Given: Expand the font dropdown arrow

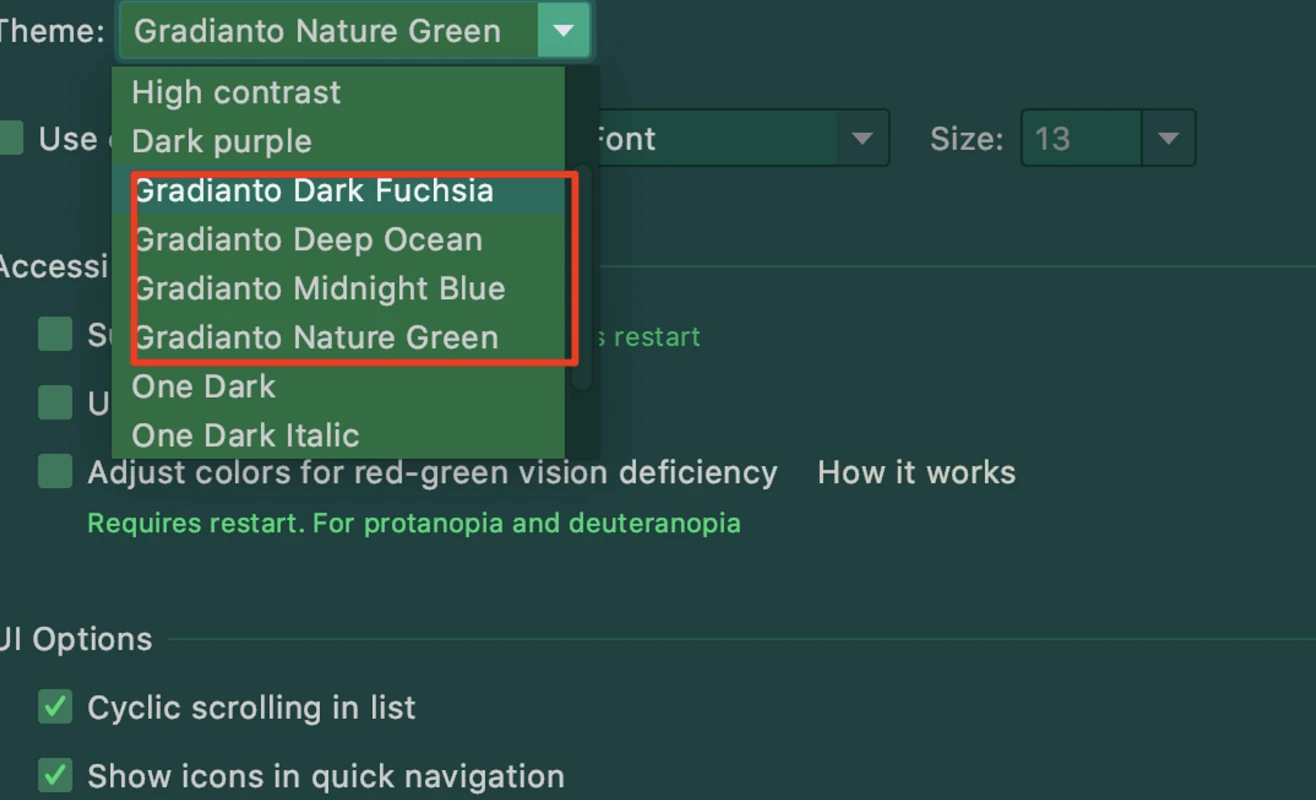Looking at the screenshot, I should coord(862,138).
